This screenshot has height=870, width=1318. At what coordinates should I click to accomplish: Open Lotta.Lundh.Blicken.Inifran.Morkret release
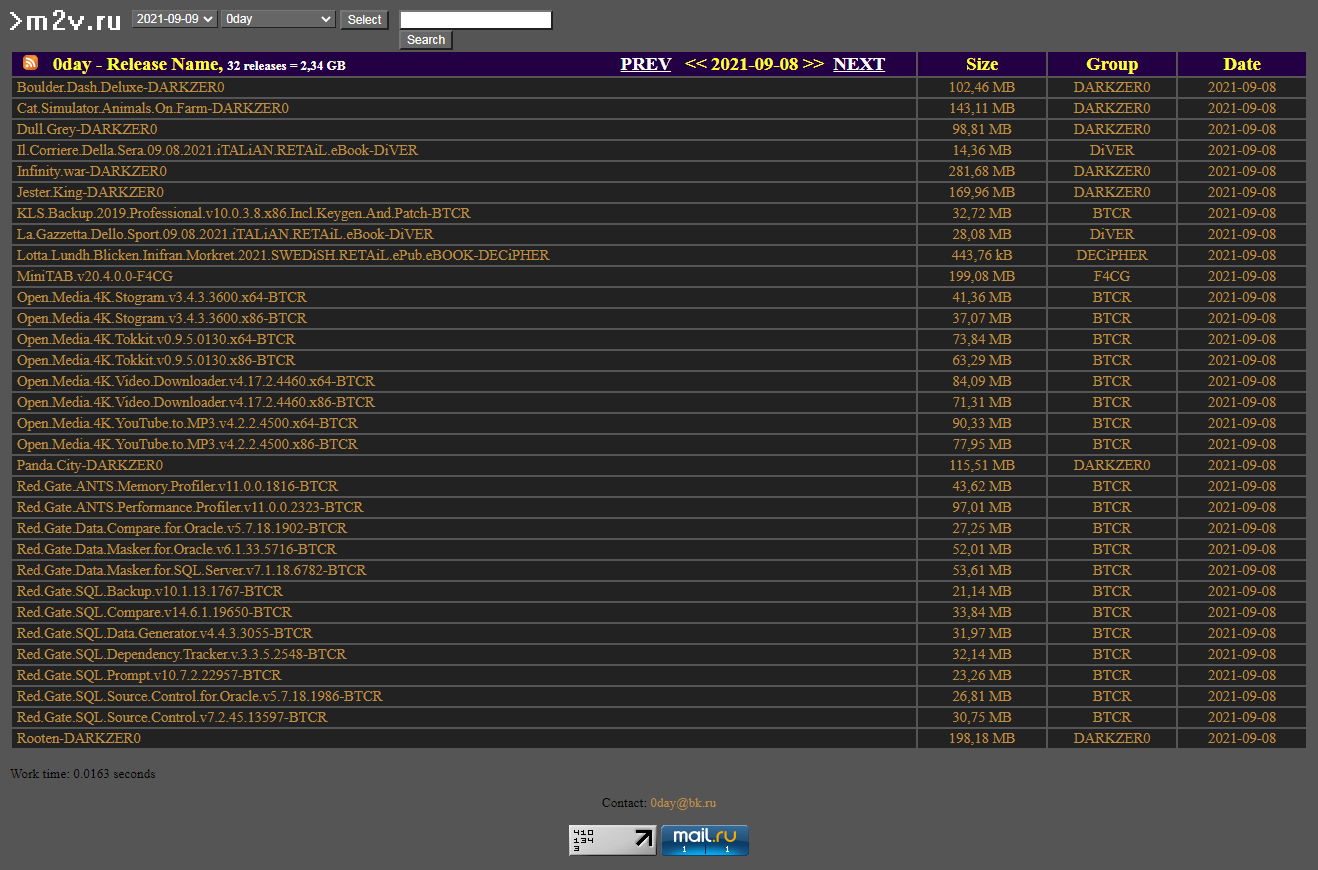pyautogui.click(x=283, y=255)
